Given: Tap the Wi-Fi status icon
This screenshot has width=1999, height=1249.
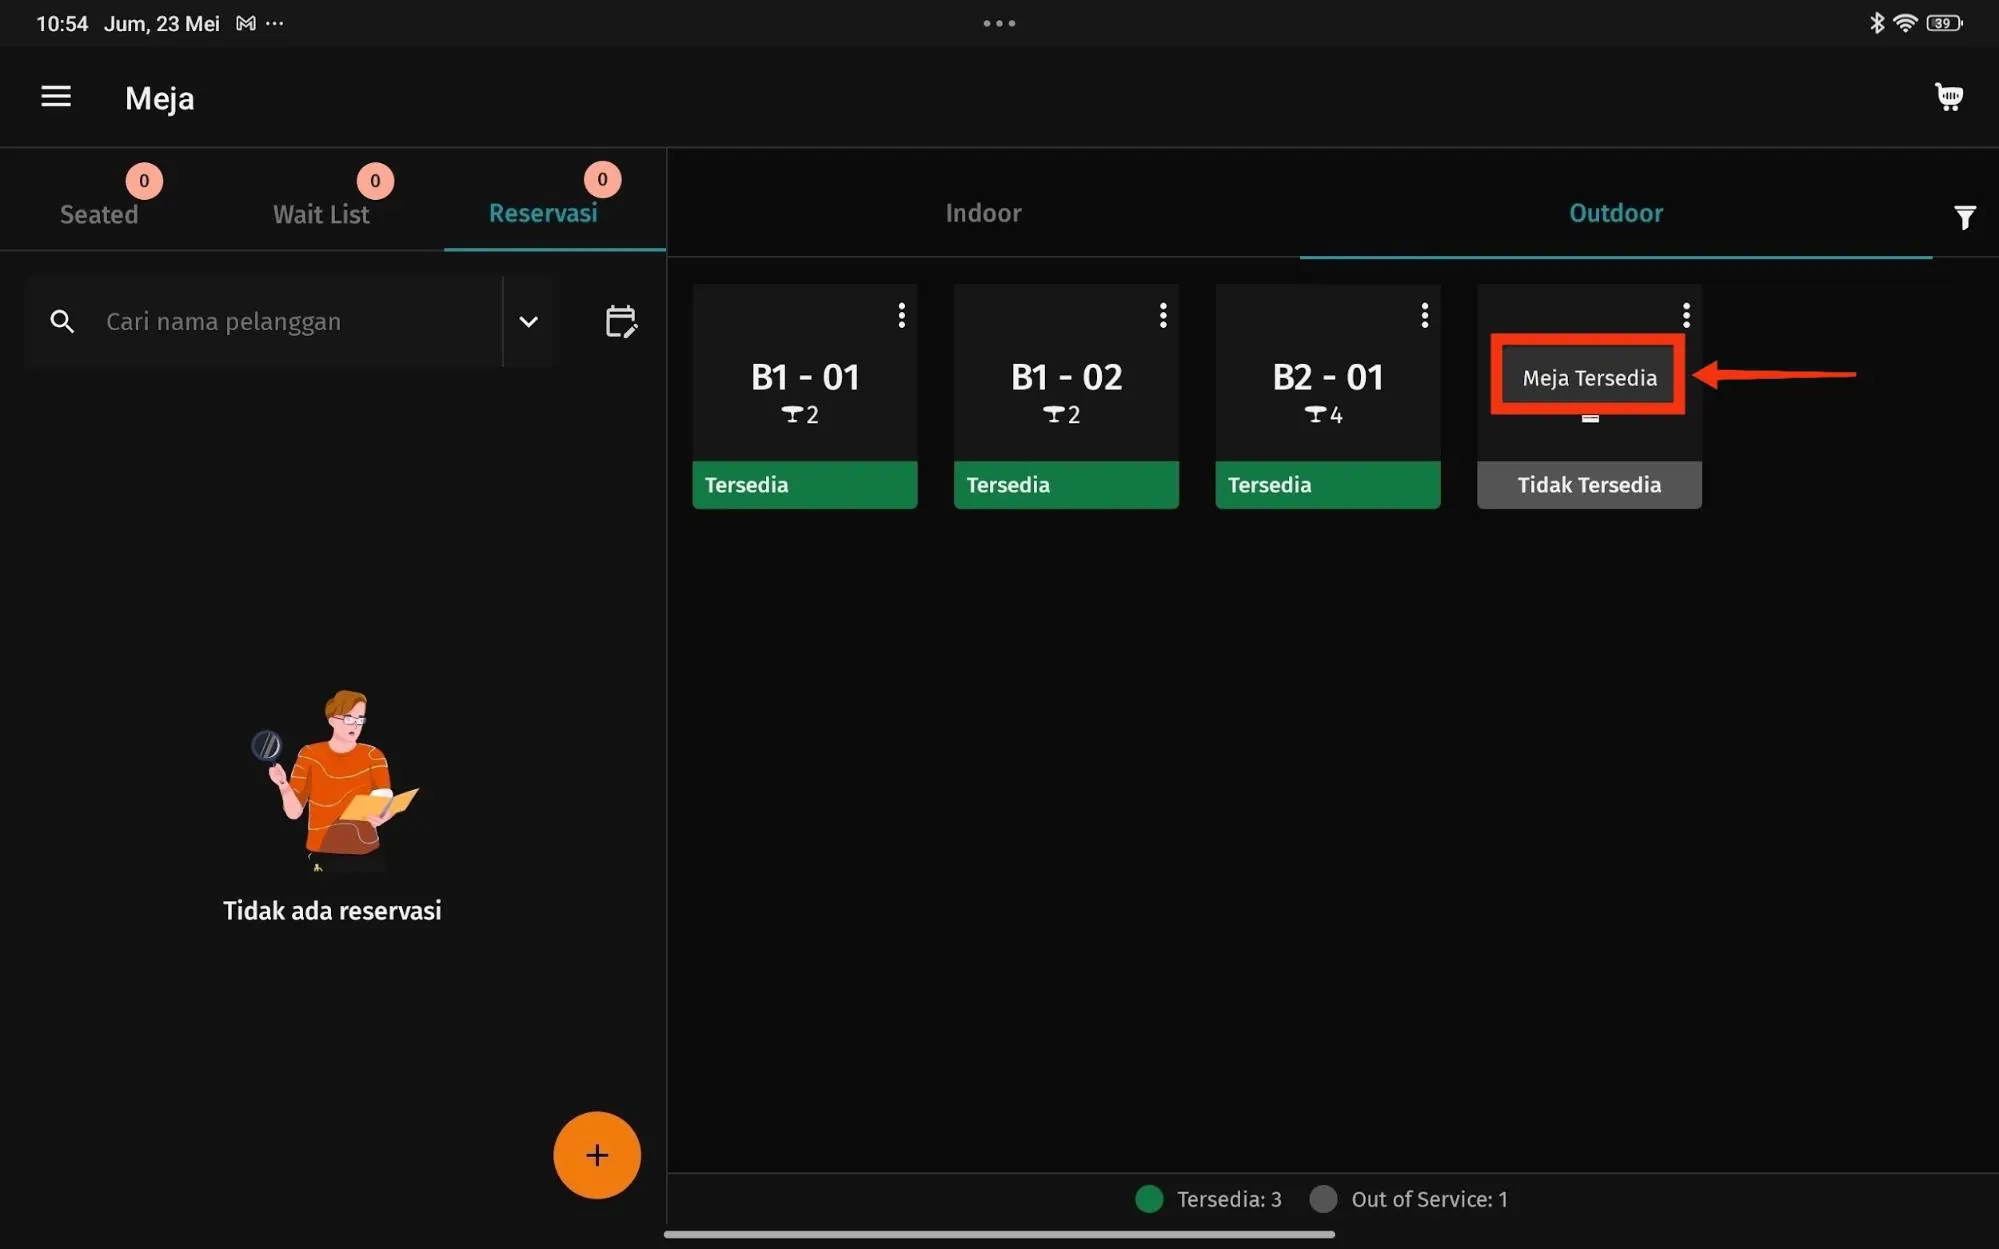Looking at the screenshot, I should pyautogui.click(x=1905, y=23).
